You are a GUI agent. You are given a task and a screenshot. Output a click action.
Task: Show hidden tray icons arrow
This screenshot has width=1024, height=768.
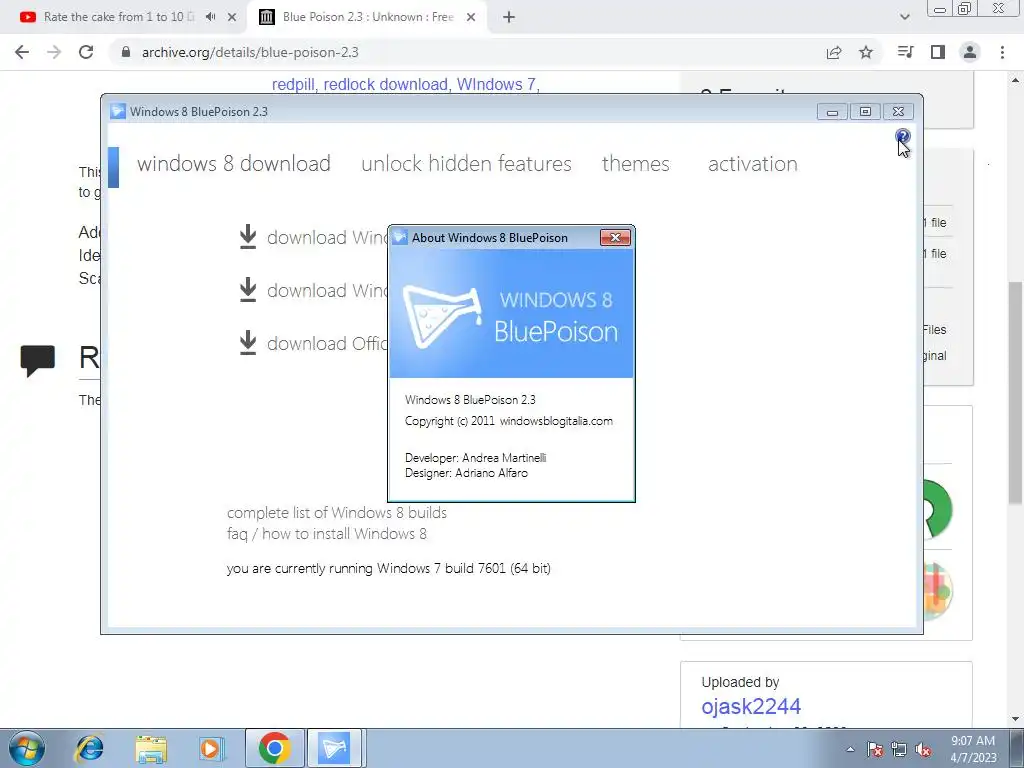850,749
